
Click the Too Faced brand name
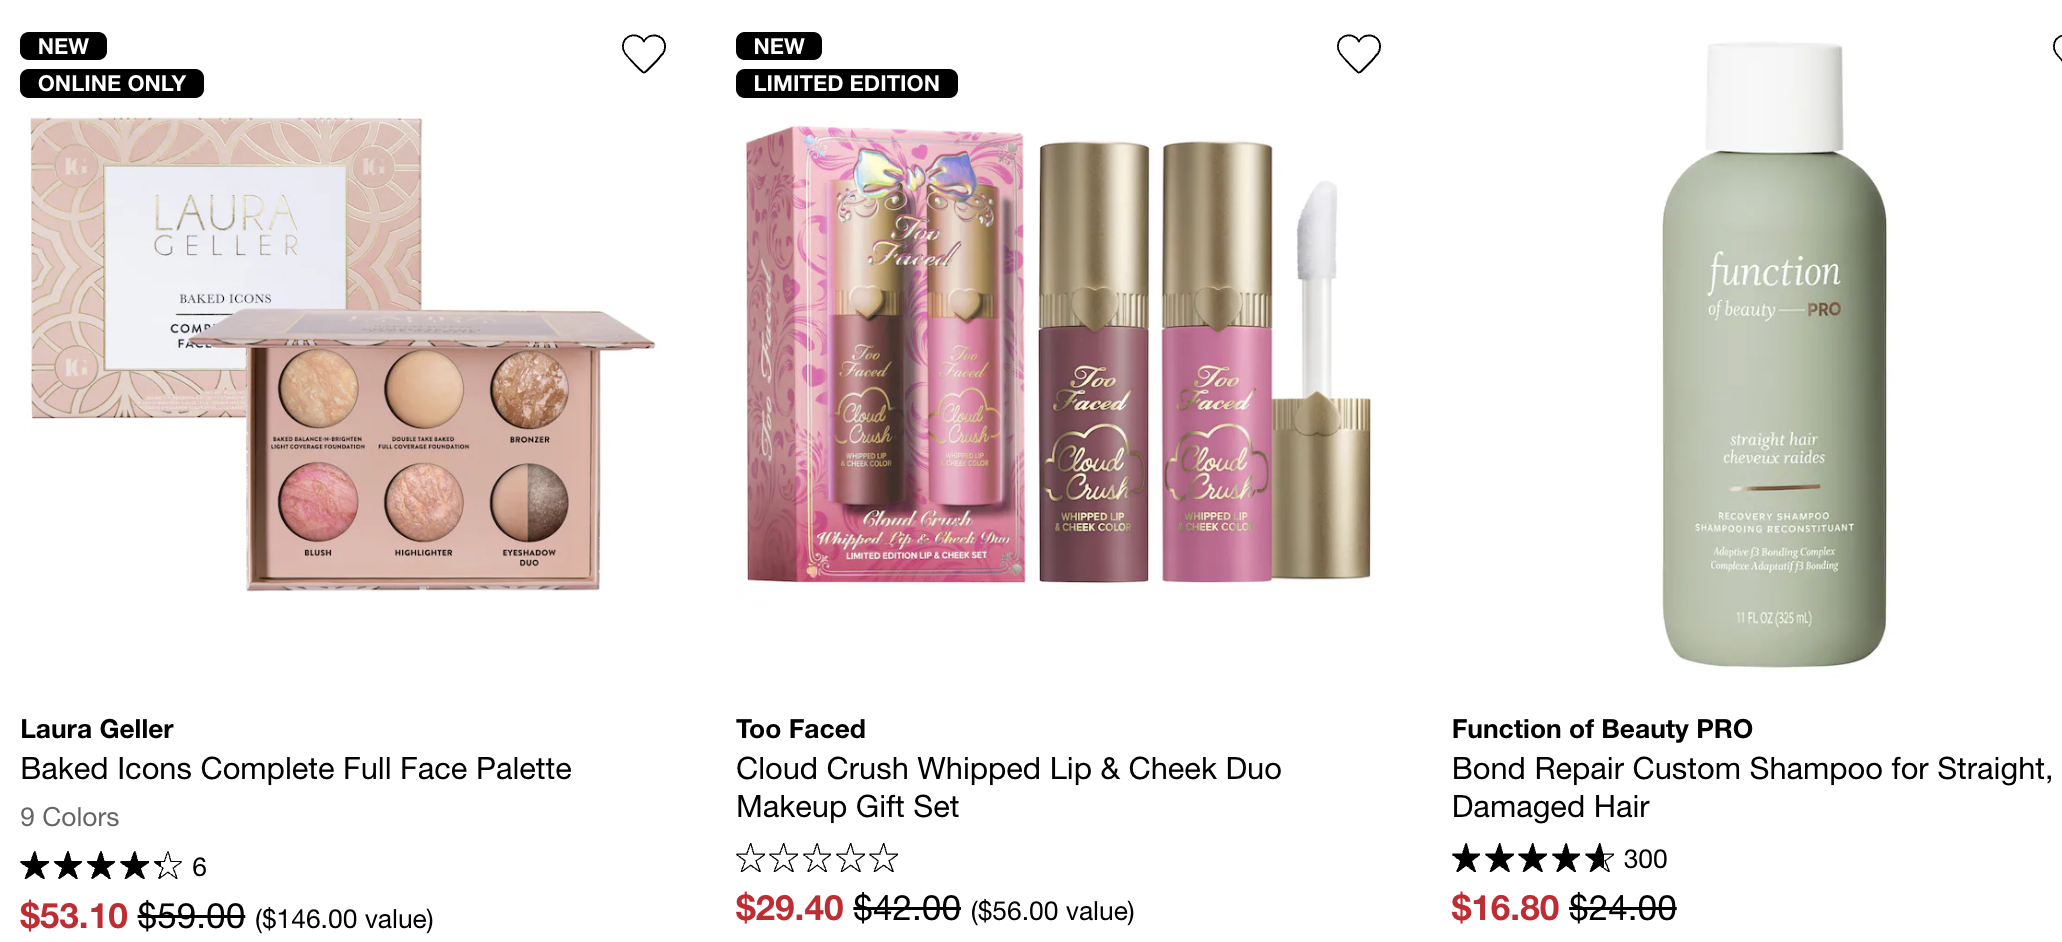(800, 729)
